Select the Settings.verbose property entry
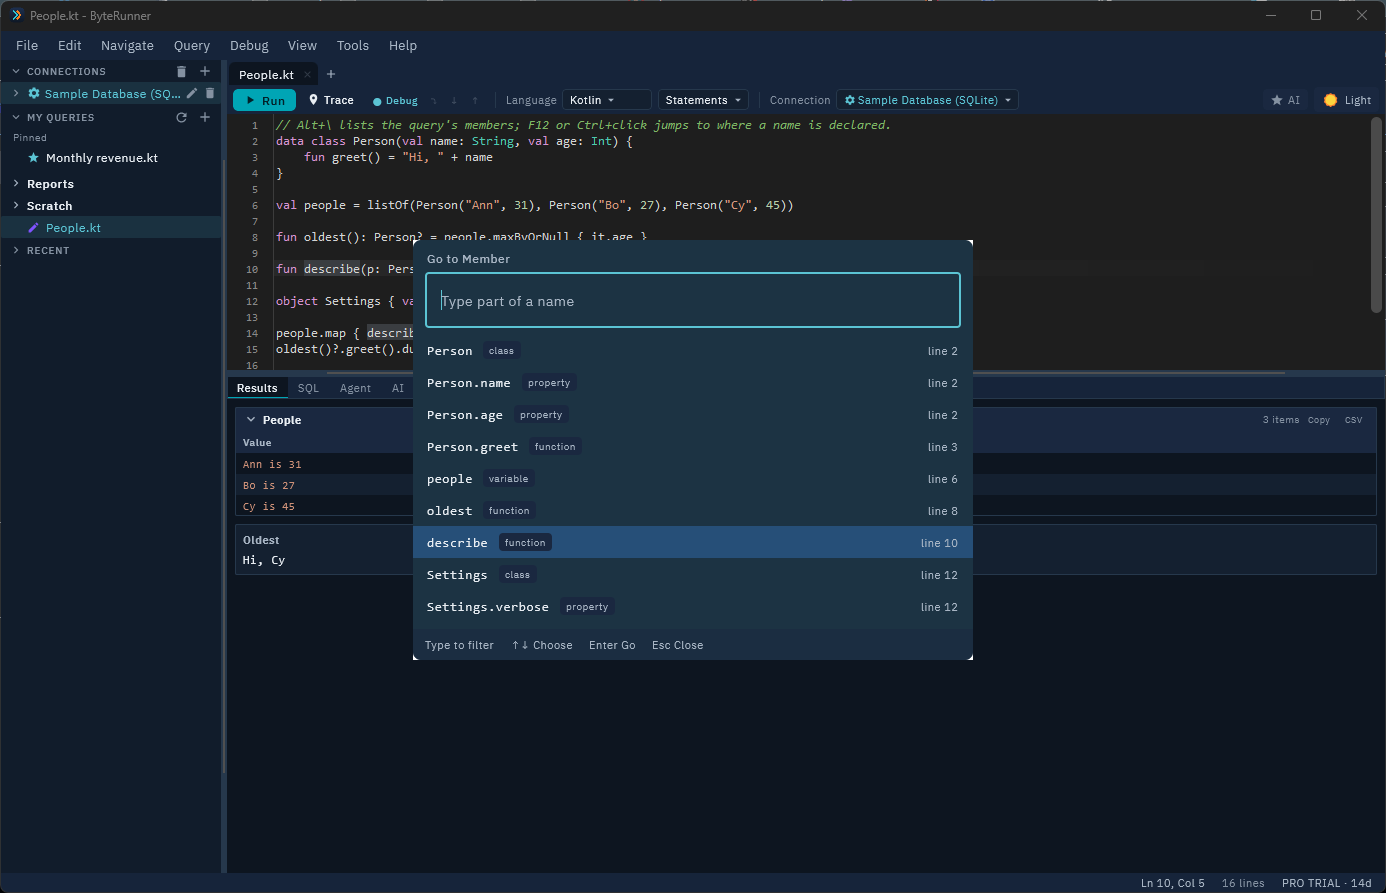This screenshot has width=1386, height=893. click(x=693, y=607)
